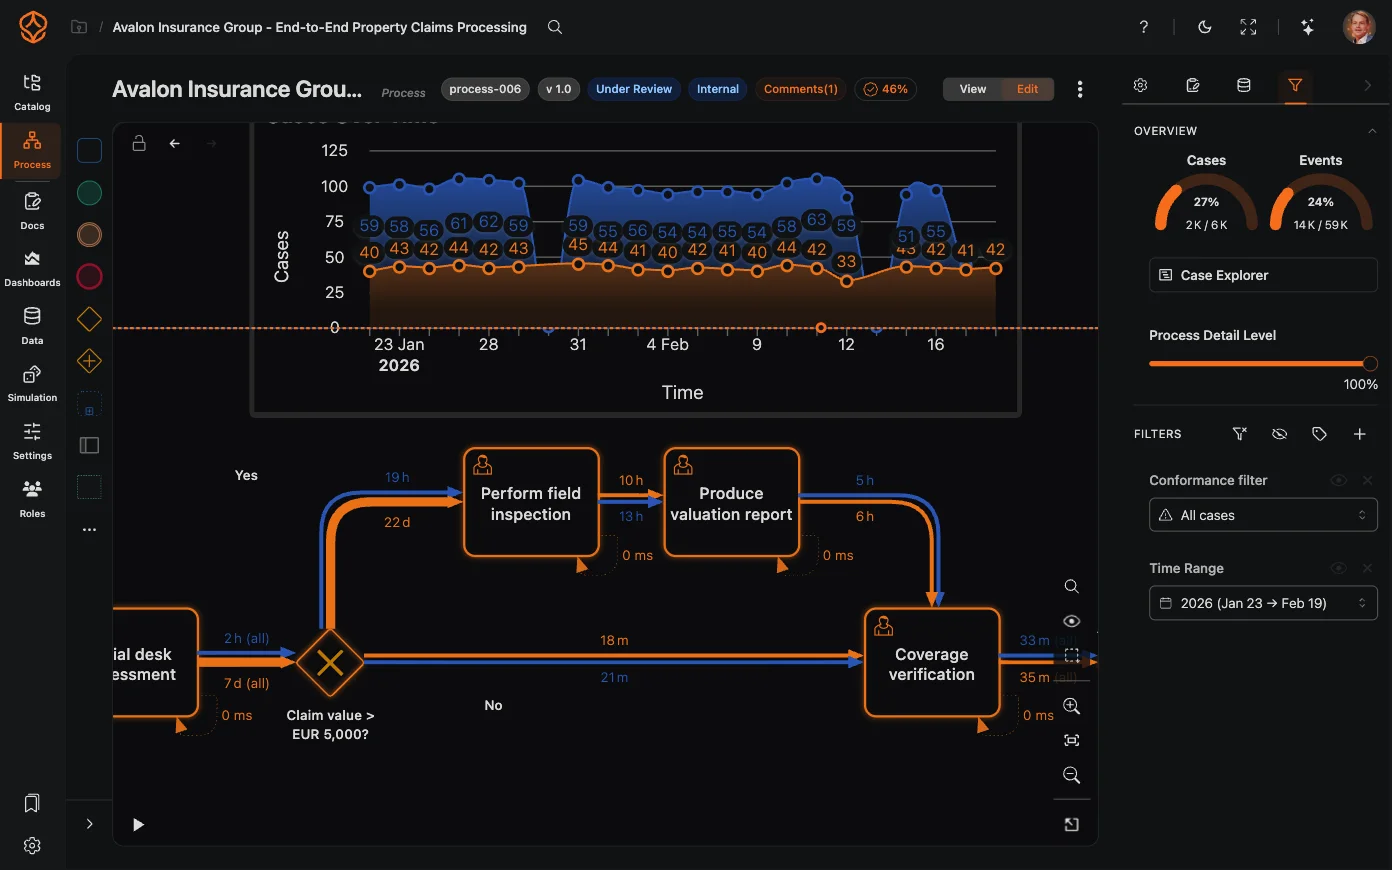Open the Roles section in sidebar
The image size is (1392, 870).
click(x=32, y=498)
